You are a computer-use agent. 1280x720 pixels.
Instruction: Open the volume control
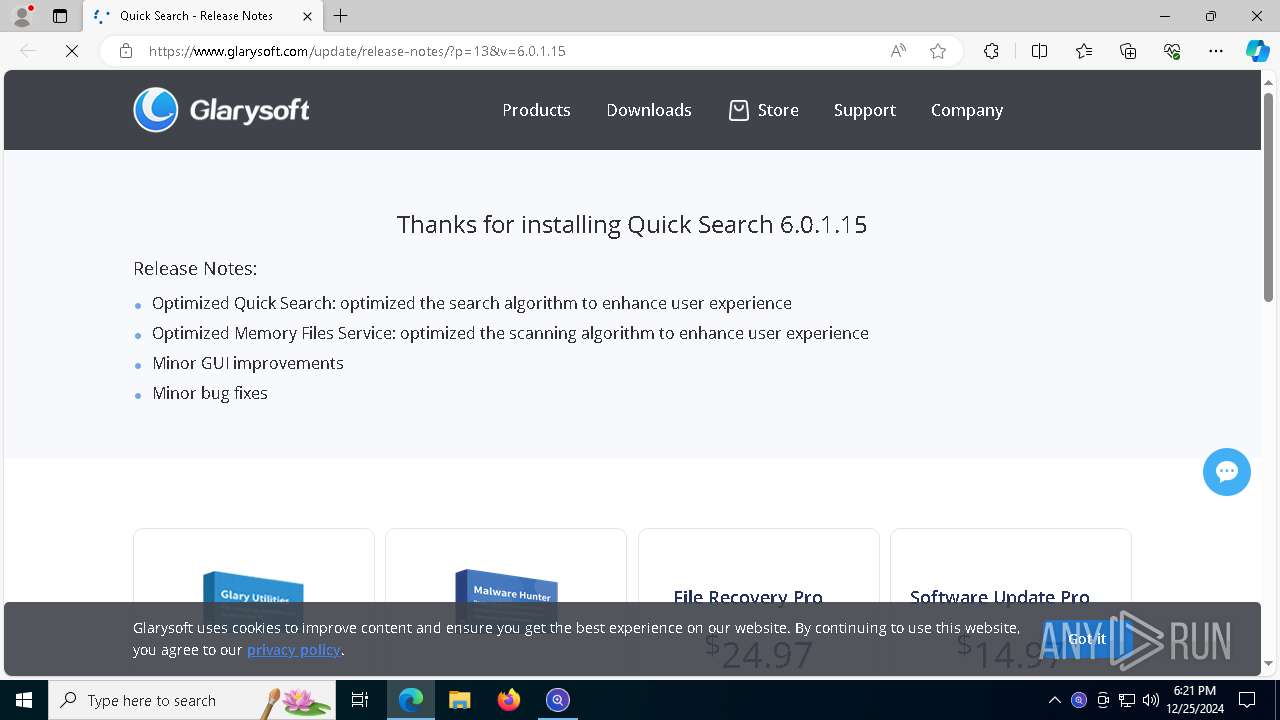(1151, 700)
